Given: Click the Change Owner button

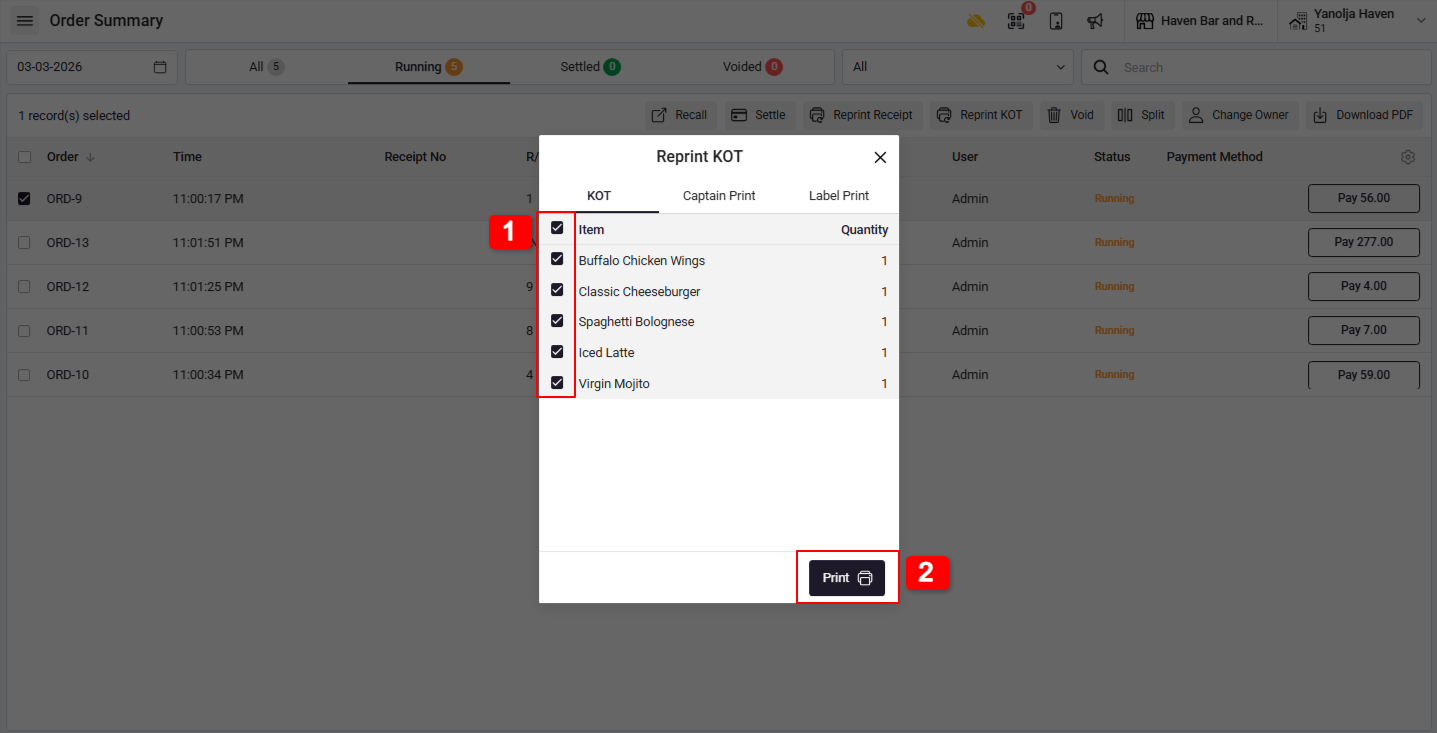Looking at the screenshot, I should [1240, 115].
